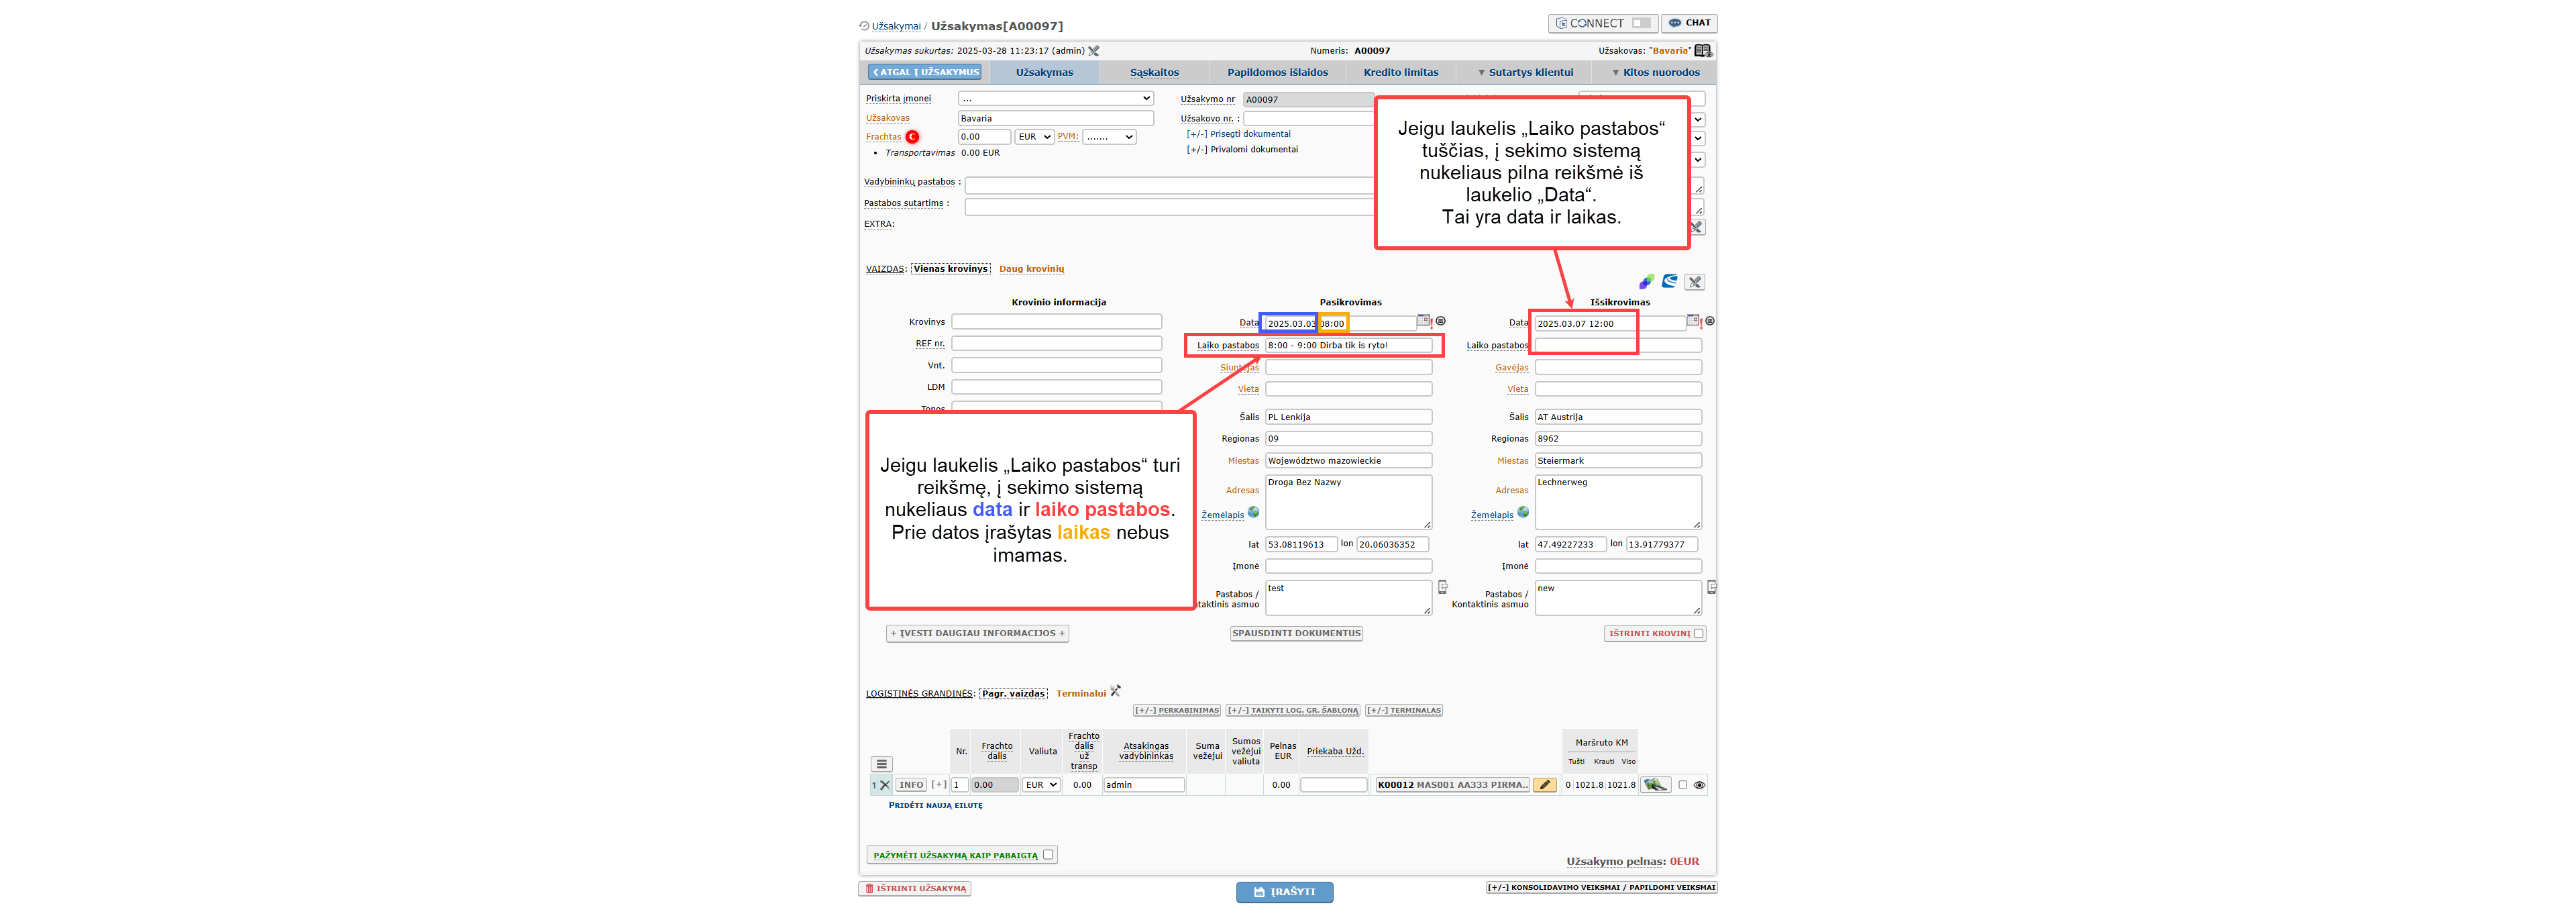Click the Atsakingas vadybininkas field with admin
Screen dimensions: 2576x918
pos(1144,786)
